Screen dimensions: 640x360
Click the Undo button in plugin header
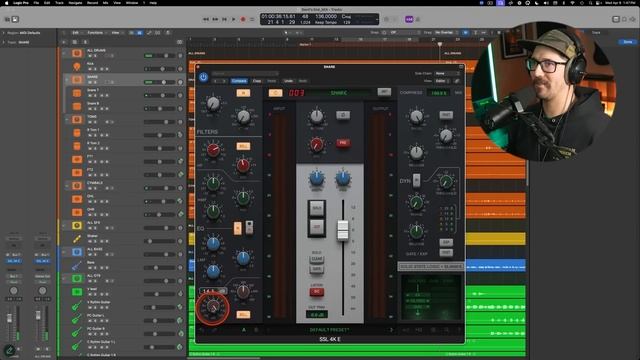coord(288,81)
